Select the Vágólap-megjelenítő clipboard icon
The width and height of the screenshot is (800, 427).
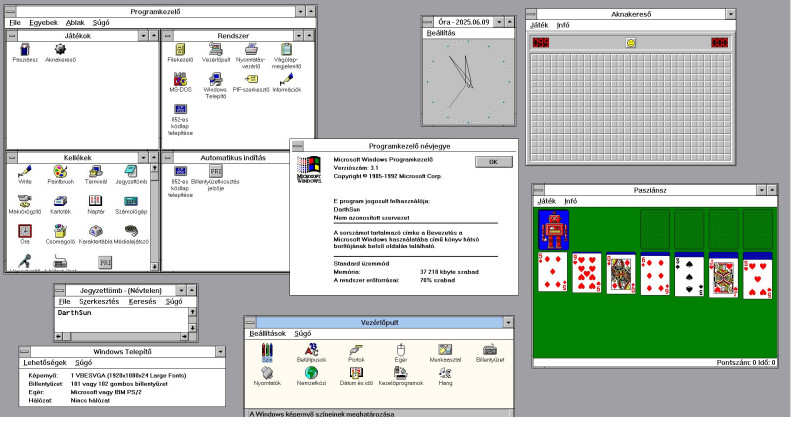286,49
